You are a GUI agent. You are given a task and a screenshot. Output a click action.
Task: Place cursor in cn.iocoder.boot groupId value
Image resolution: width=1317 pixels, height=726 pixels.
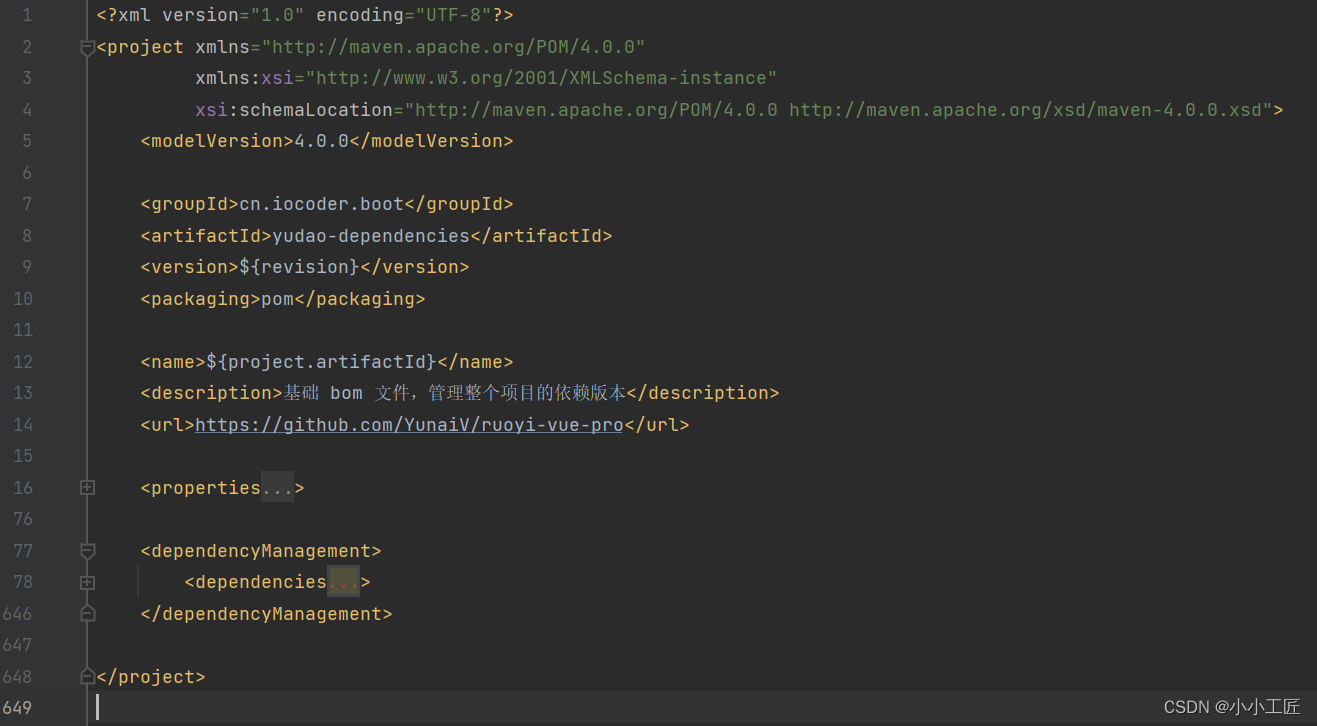[321, 204]
